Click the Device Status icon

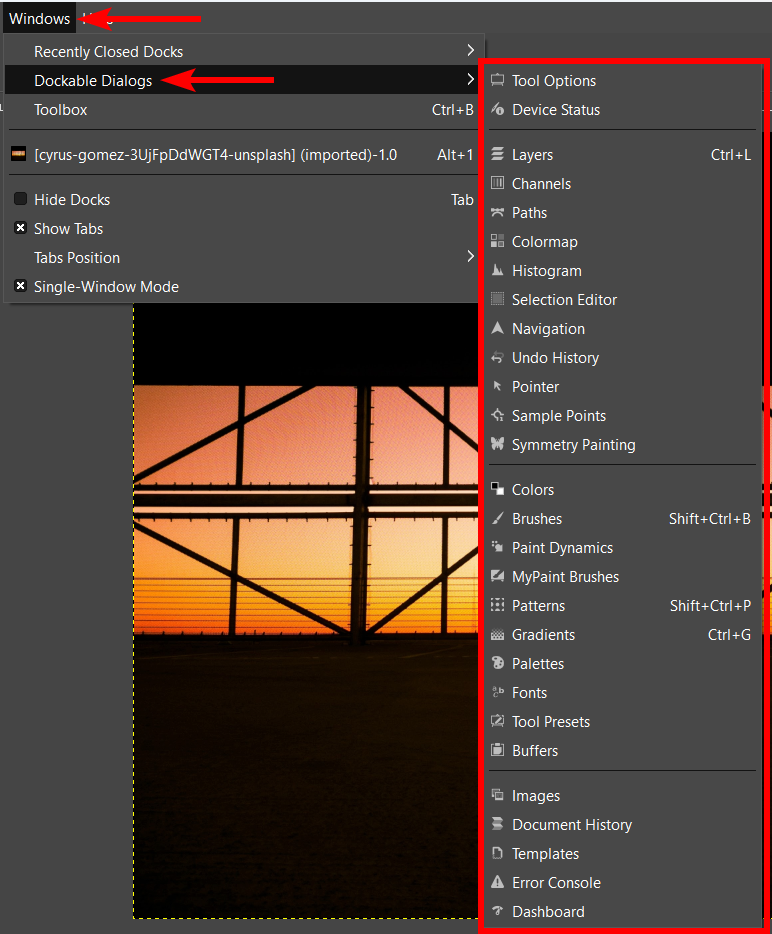497,110
